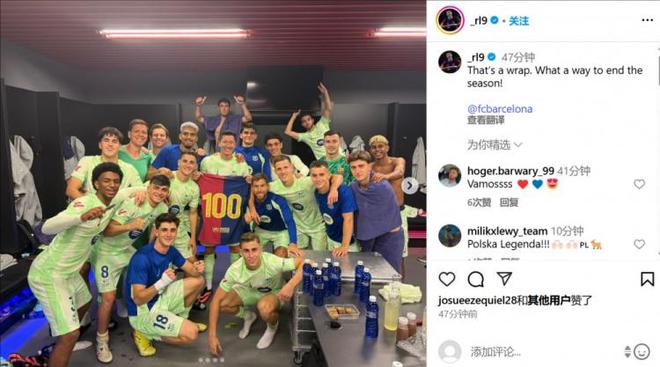This screenshot has height=367, width=660.
Task: Like milikxlewy_team's comment
Action: click(639, 244)
